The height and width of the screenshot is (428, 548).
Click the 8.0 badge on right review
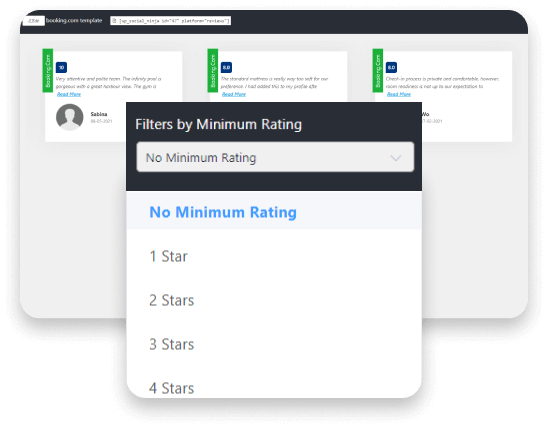pos(391,67)
